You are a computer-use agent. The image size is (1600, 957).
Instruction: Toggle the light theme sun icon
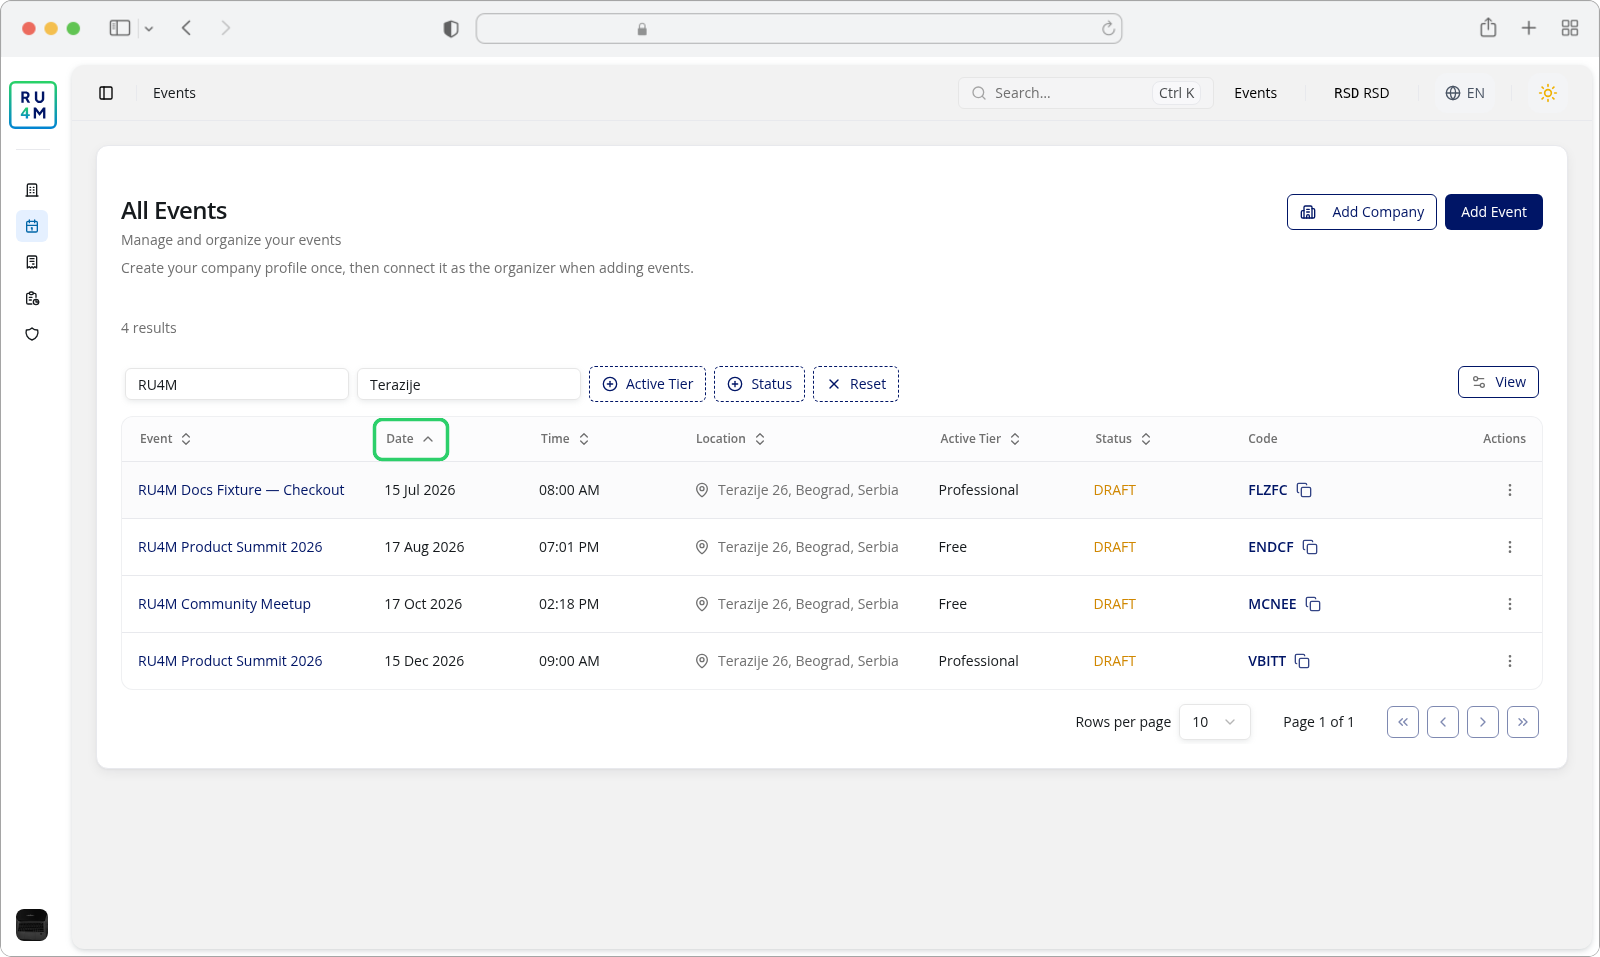pos(1548,93)
